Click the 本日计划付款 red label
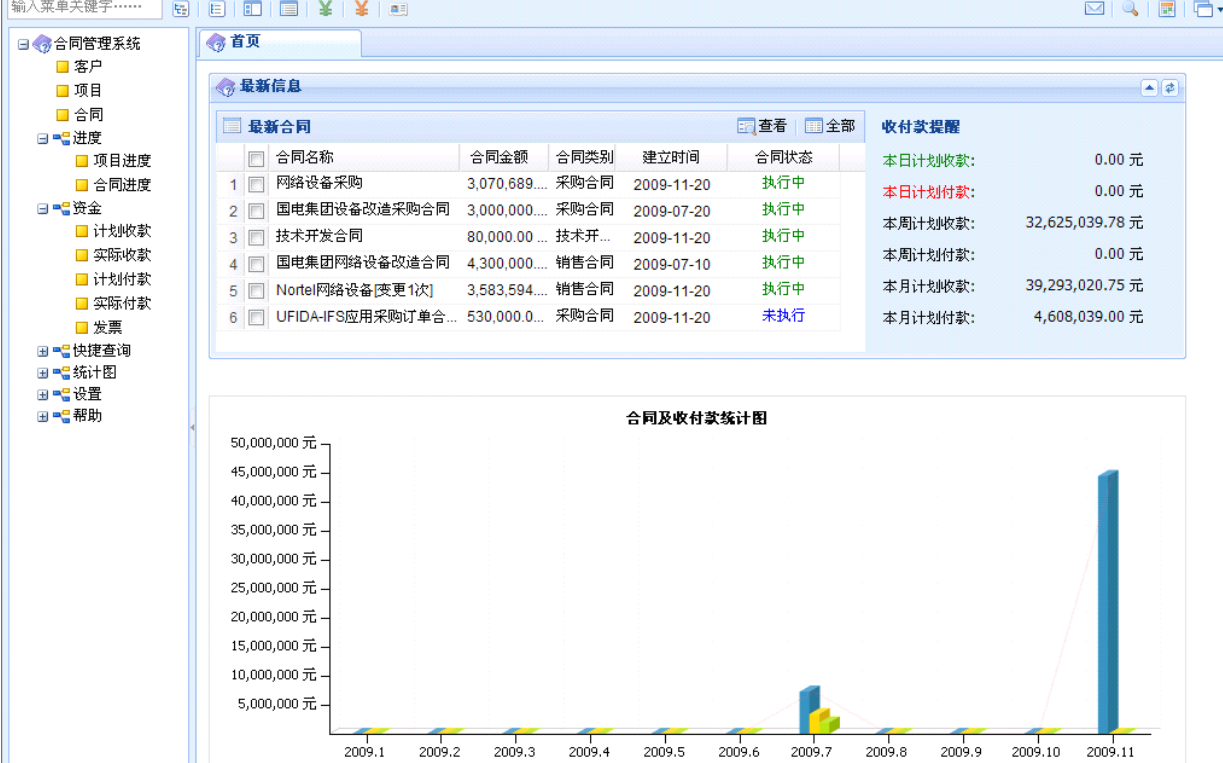 pyautogui.click(x=928, y=192)
